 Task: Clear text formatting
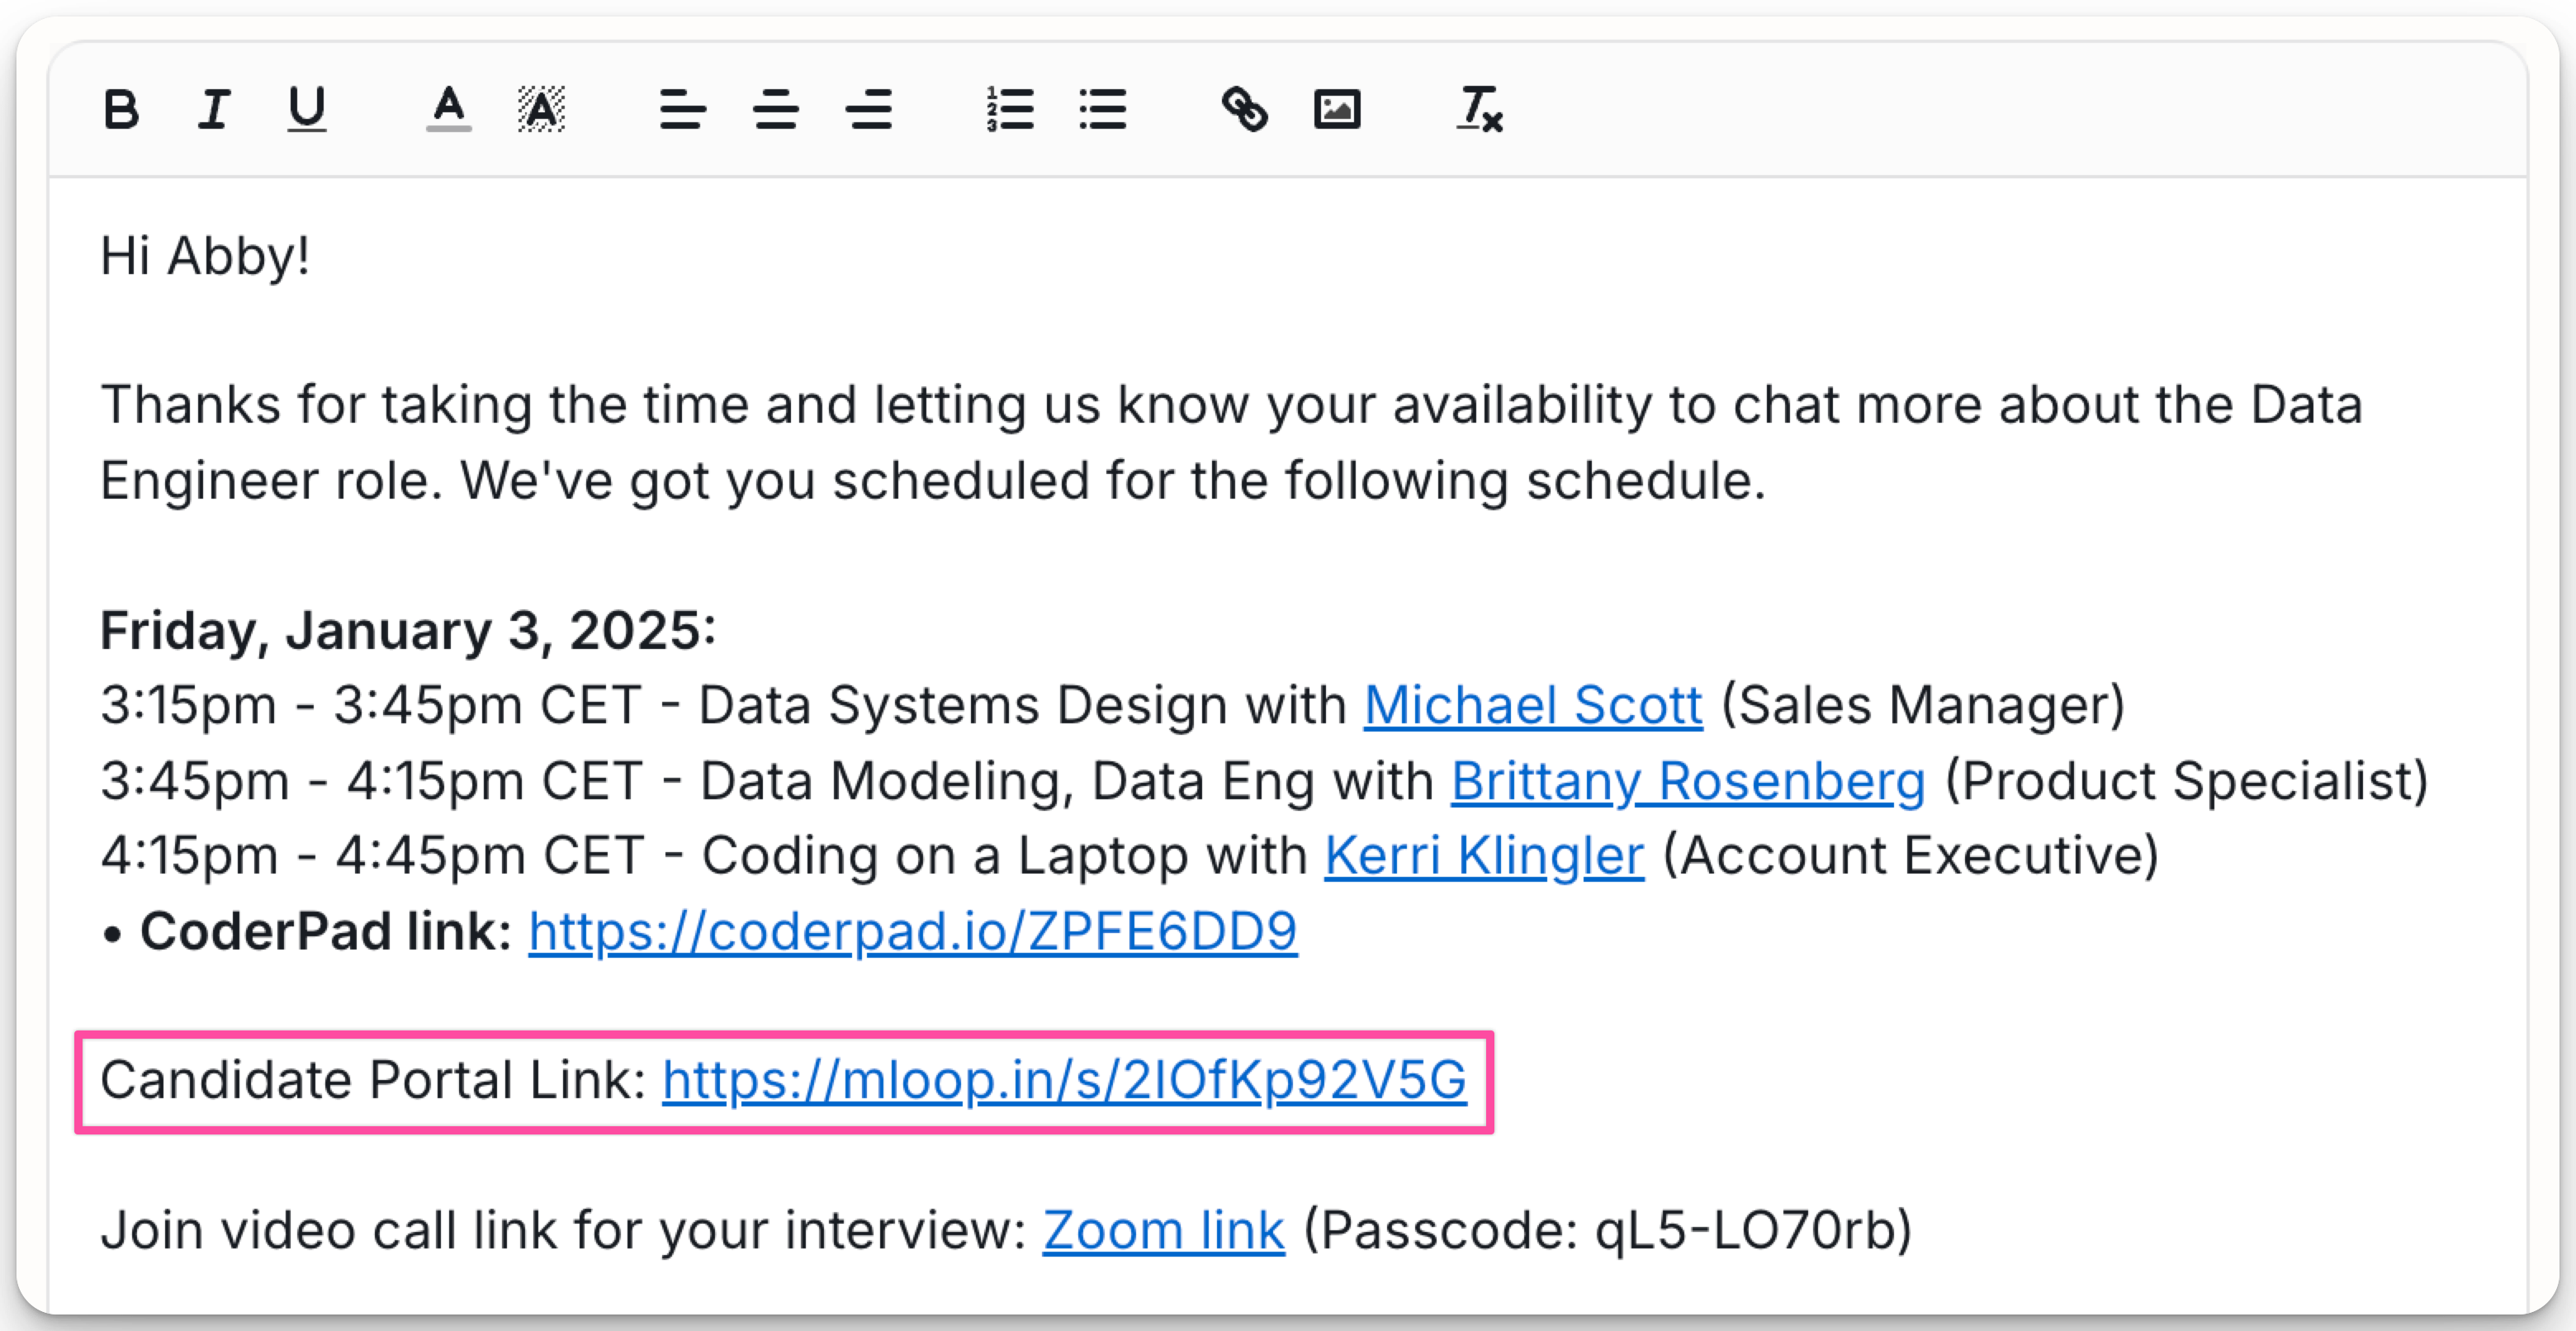pos(1480,109)
